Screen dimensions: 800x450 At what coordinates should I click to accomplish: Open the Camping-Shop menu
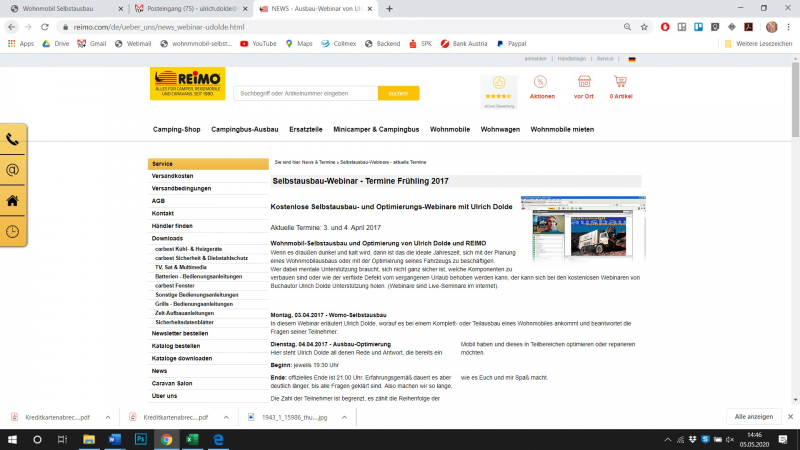tap(177, 130)
